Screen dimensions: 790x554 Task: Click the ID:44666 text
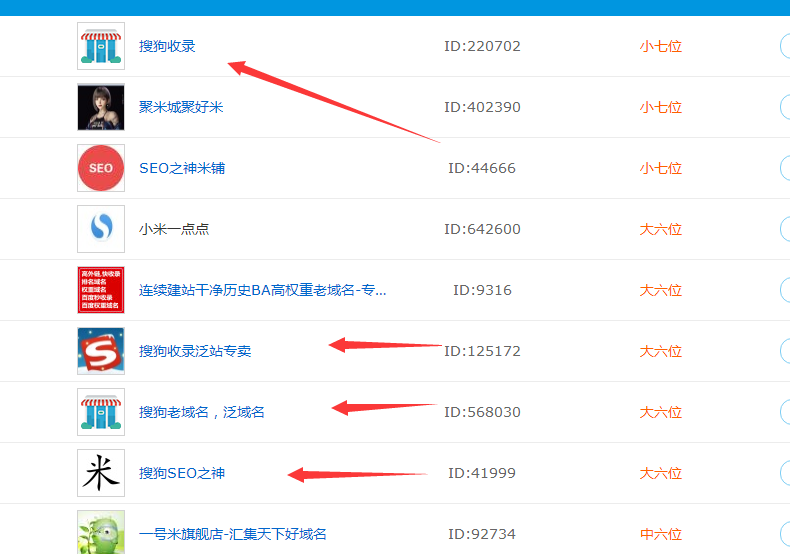tap(482, 168)
